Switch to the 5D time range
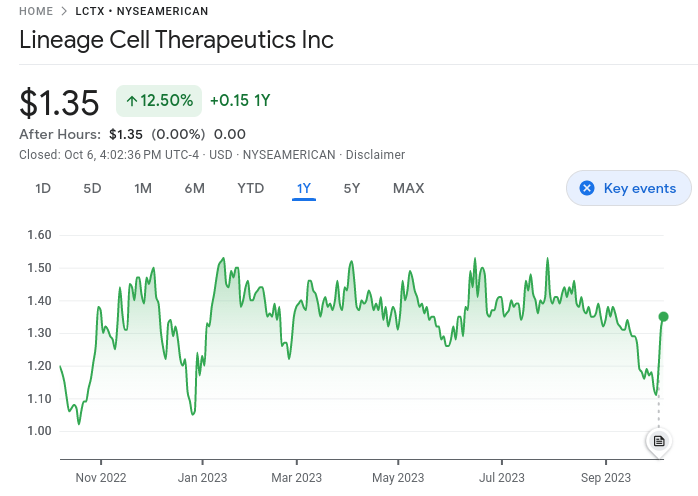698x496 pixels. [x=92, y=188]
